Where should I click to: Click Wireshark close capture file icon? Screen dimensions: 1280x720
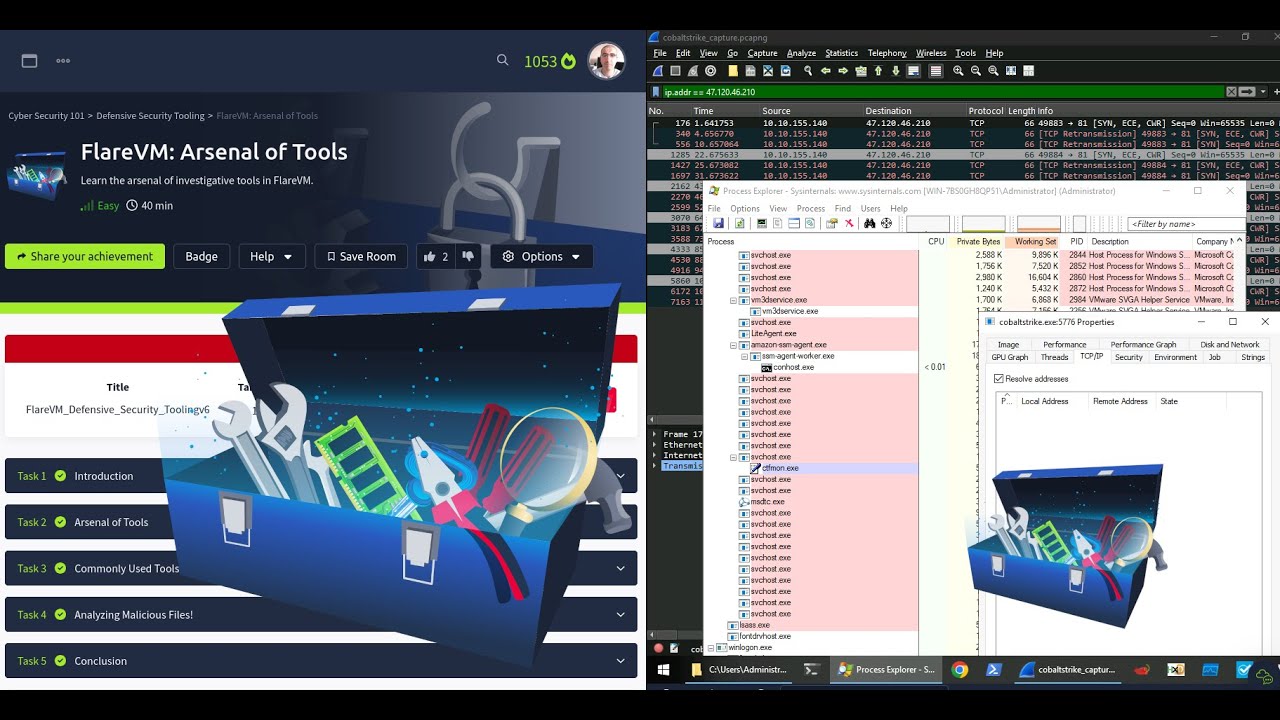[x=768, y=71]
